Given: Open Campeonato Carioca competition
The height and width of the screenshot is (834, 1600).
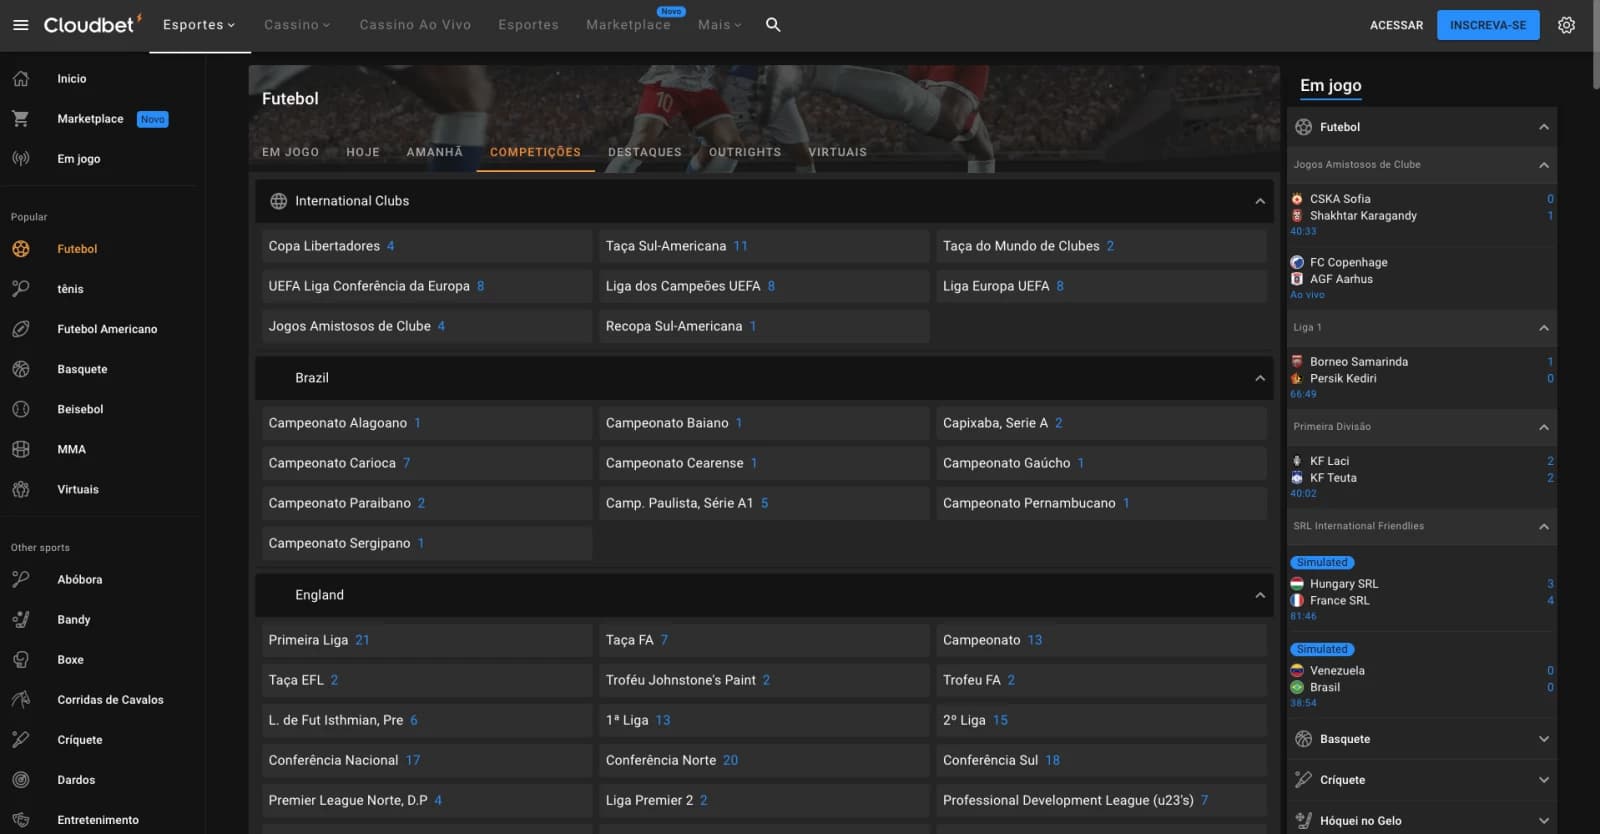Looking at the screenshot, I should coord(427,463).
